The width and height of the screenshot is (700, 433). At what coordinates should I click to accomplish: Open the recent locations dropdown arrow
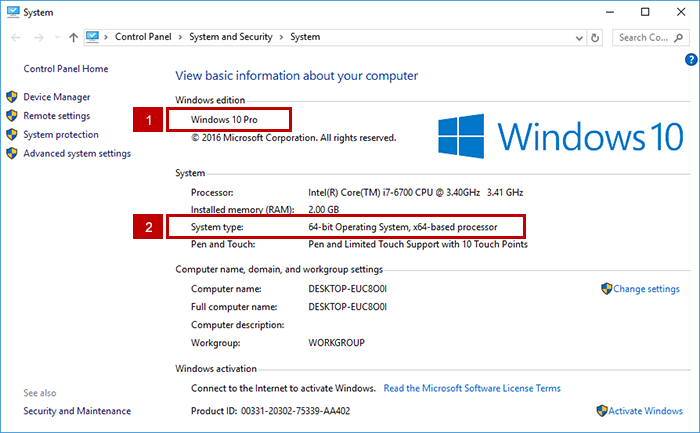pos(57,37)
